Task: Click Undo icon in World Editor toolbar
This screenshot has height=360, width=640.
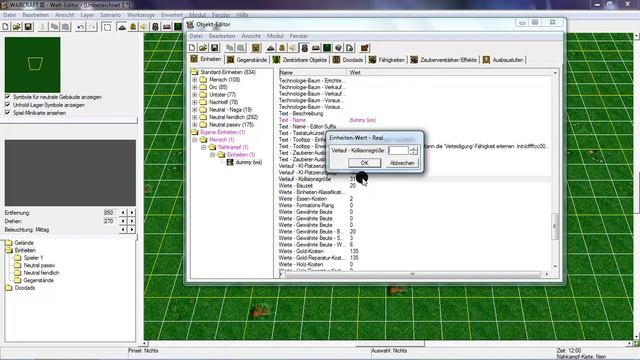Action: pyautogui.click(x=81, y=27)
